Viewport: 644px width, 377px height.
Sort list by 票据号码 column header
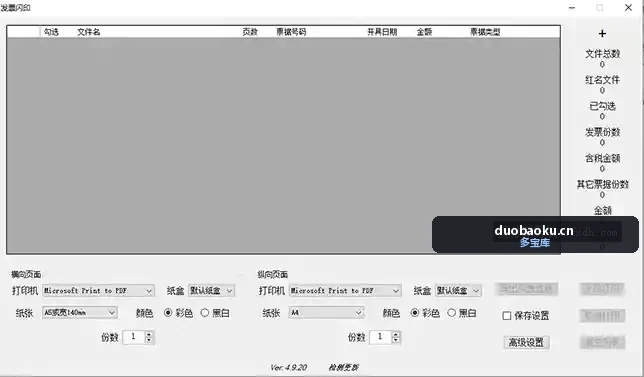(291, 32)
